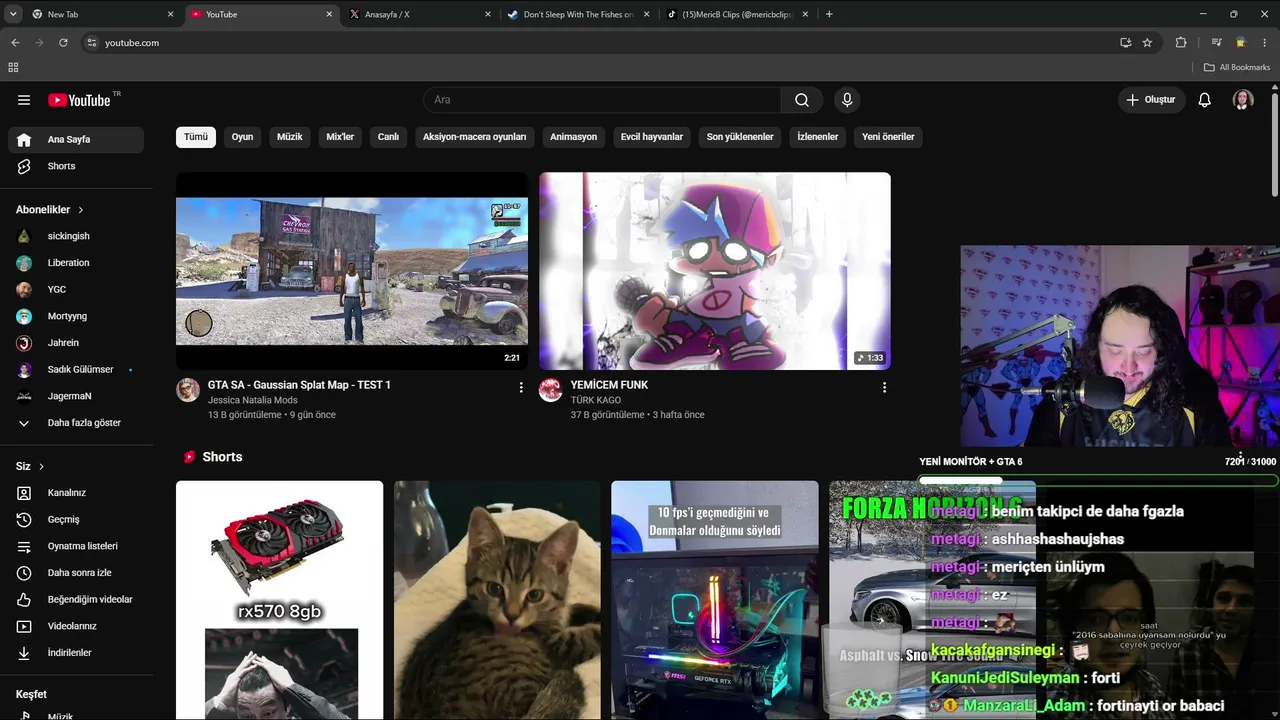This screenshot has height=720, width=1280.
Task: Open İndirilenler downloads in sidebar
Action: click(x=75, y=653)
